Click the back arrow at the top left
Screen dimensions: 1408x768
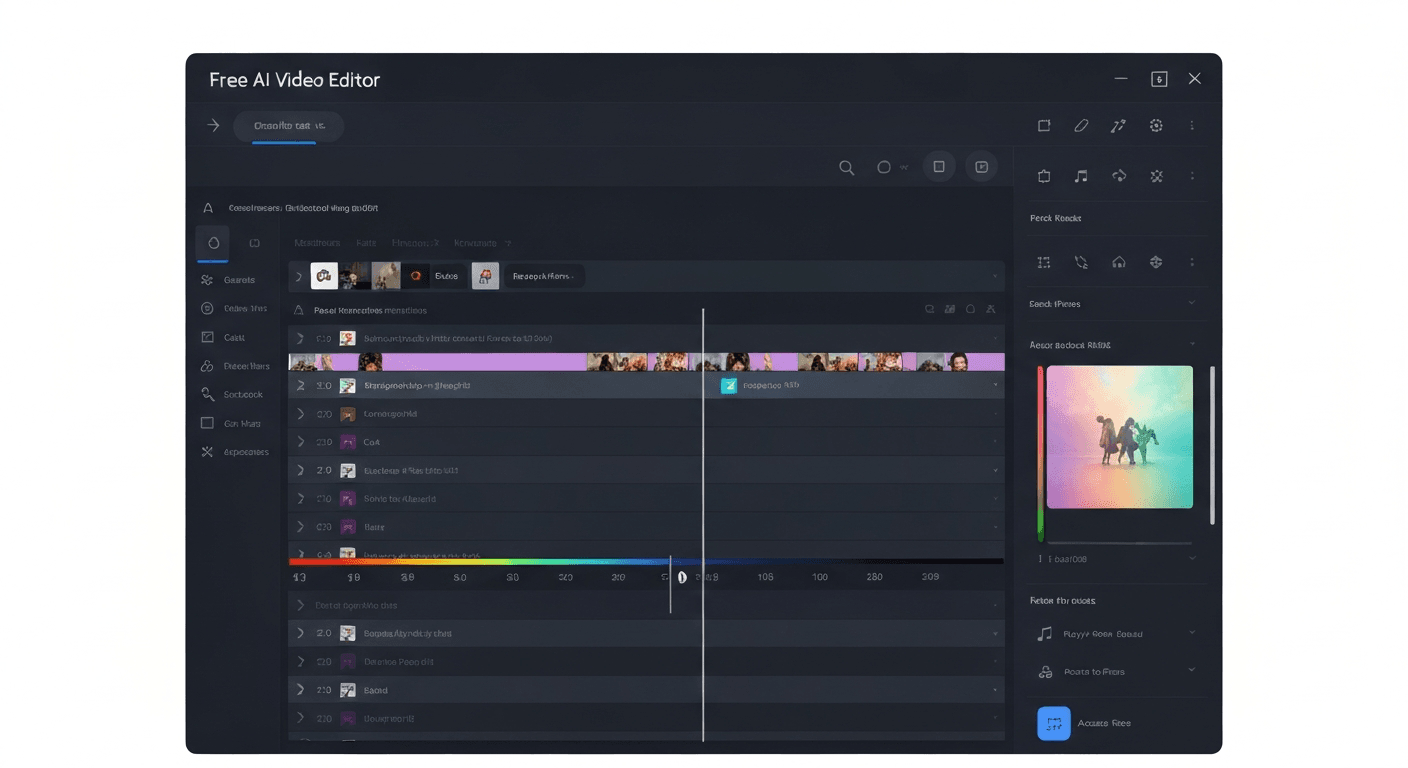[212, 125]
